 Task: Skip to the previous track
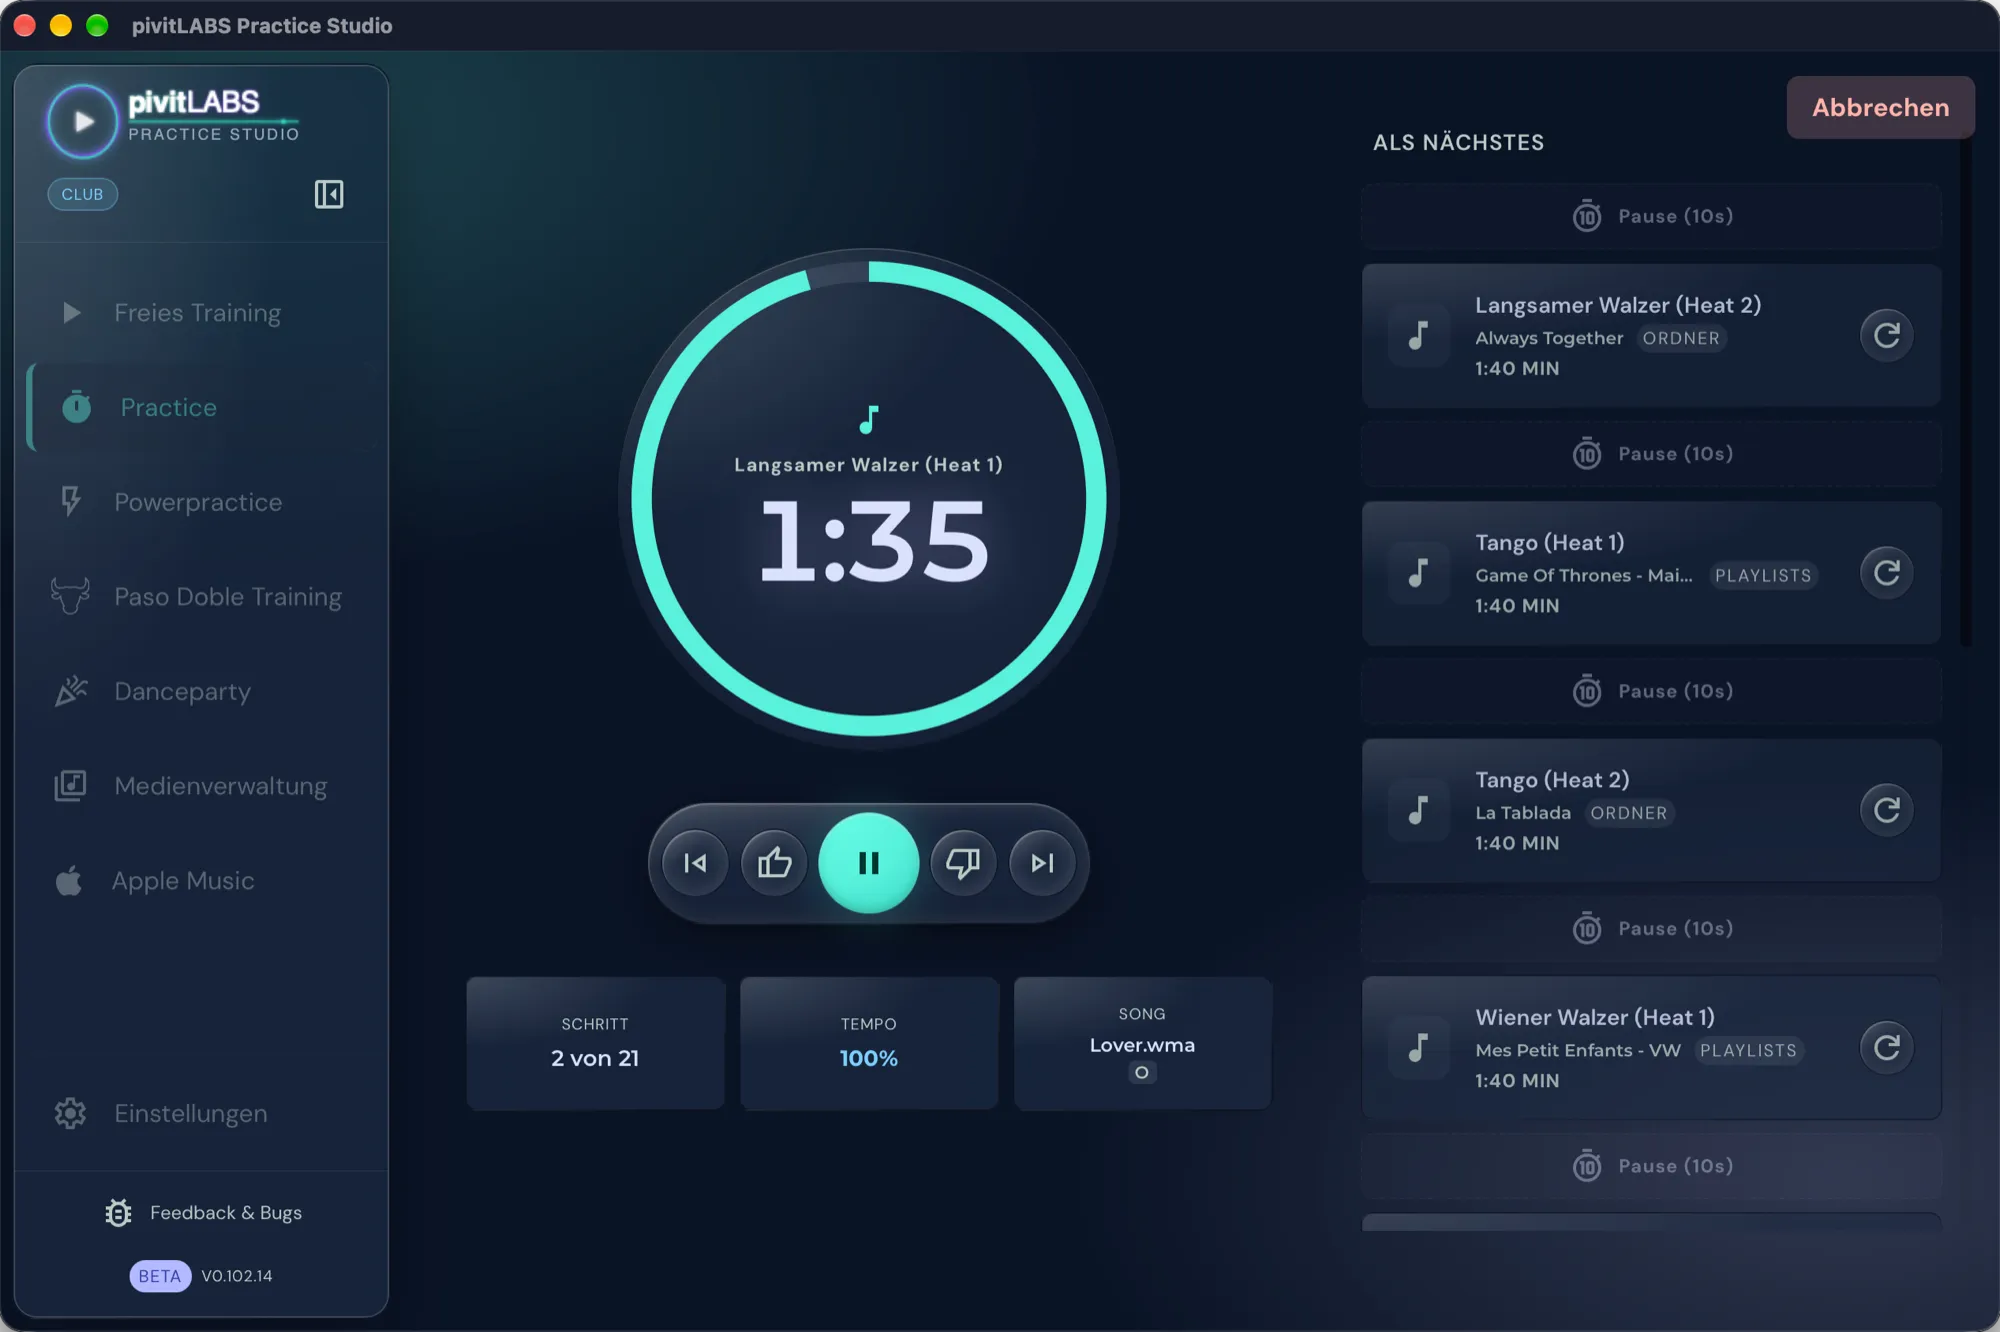pyautogui.click(x=695, y=863)
